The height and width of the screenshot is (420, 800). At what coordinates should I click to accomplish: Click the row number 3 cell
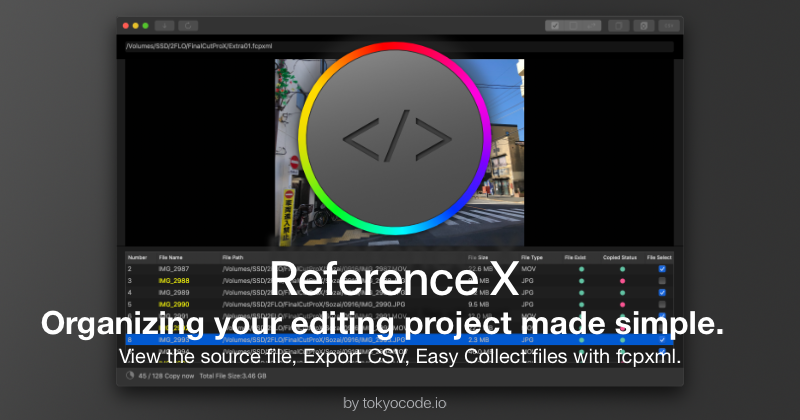tap(130, 281)
